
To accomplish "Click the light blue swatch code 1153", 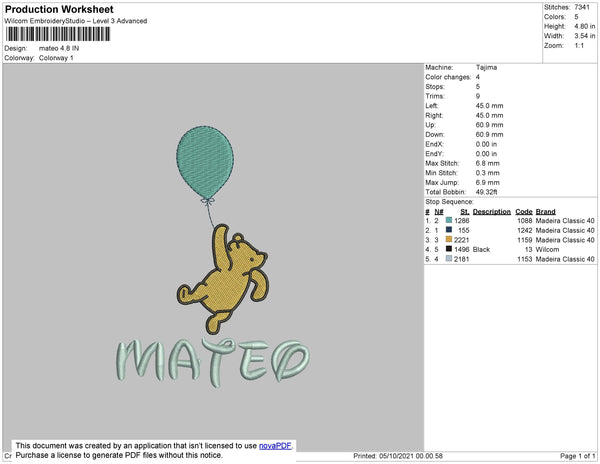I will pos(449,259).
